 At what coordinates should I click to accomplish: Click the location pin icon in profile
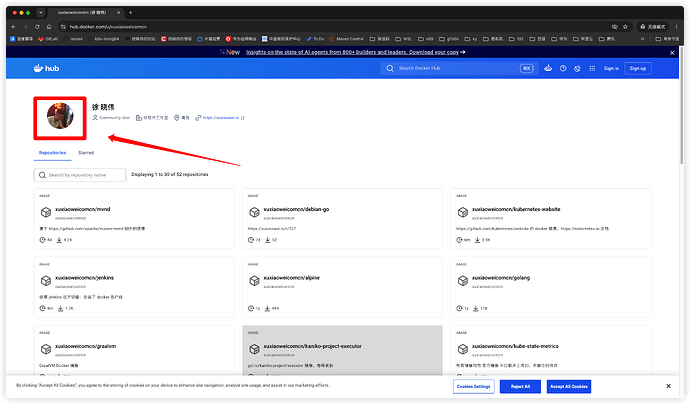tap(176, 118)
